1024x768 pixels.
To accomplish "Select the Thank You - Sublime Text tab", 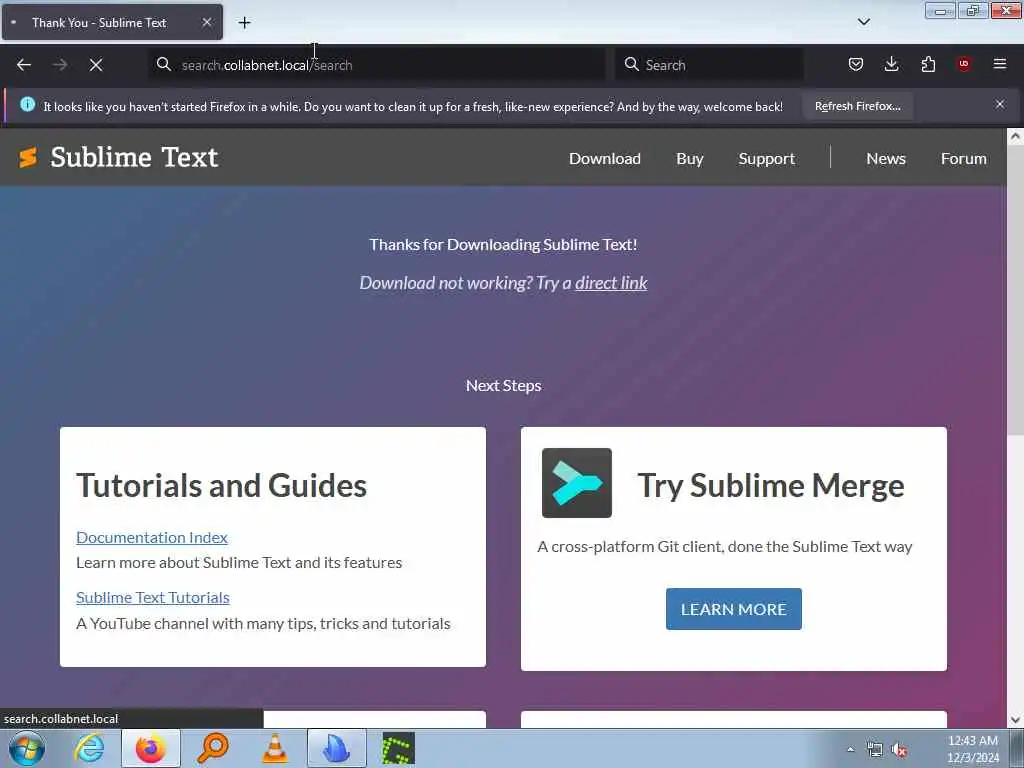I will click(x=112, y=22).
